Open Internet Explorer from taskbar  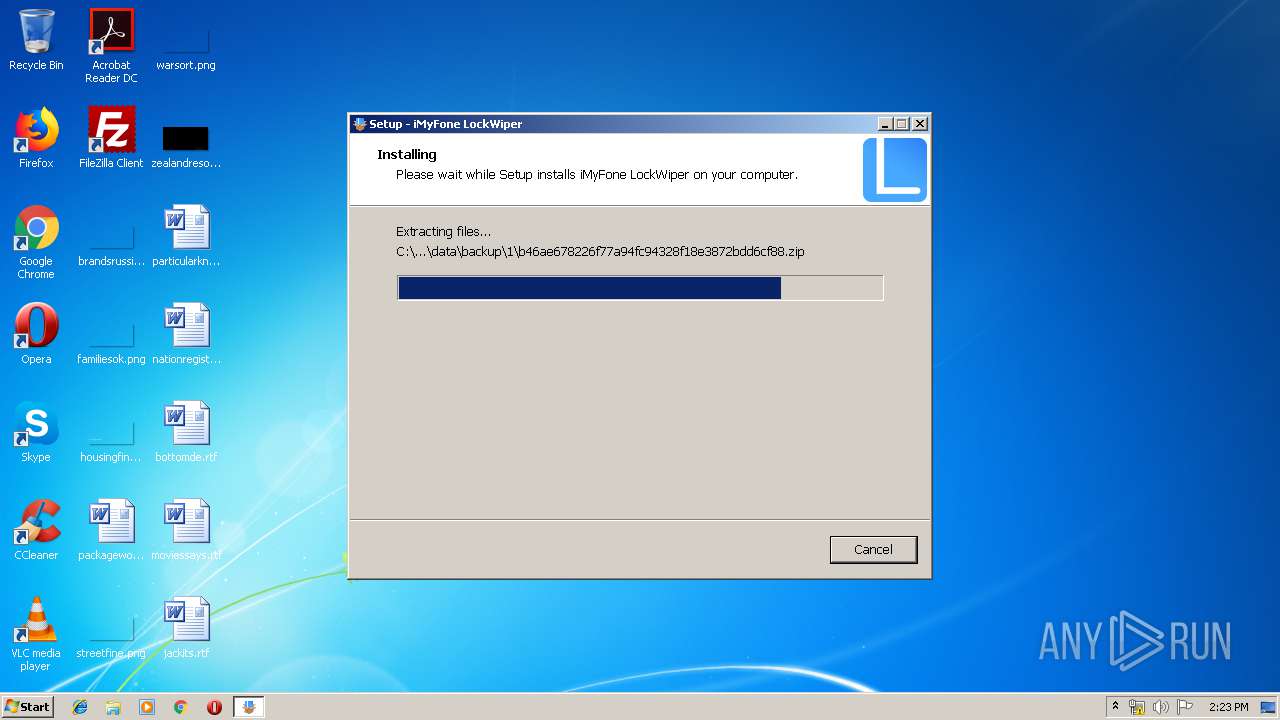click(80, 707)
